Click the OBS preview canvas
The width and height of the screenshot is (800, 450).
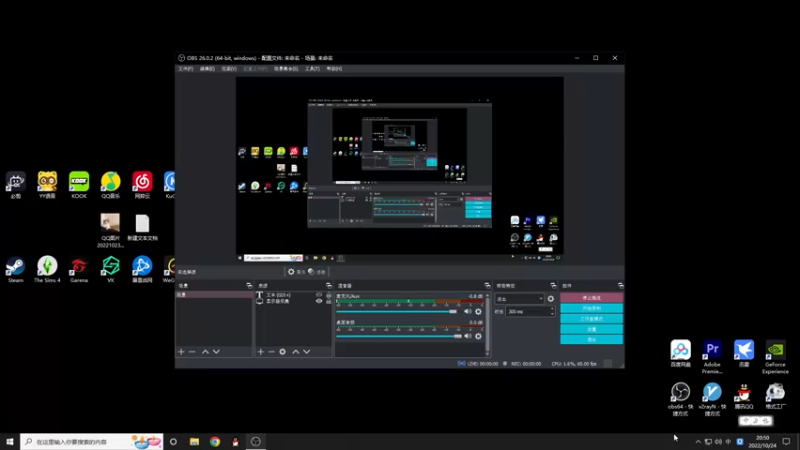pos(399,169)
